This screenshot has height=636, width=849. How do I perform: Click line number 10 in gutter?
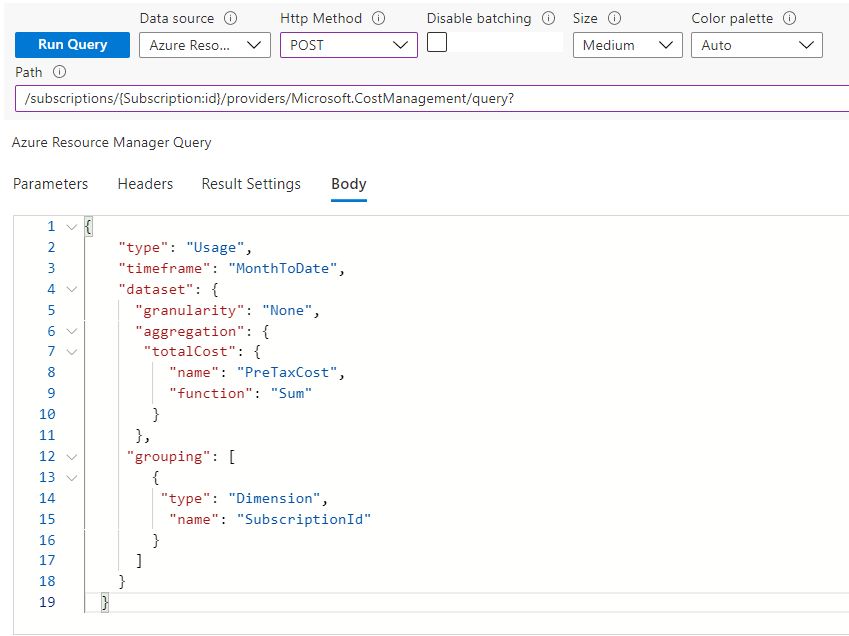click(x=47, y=415)
